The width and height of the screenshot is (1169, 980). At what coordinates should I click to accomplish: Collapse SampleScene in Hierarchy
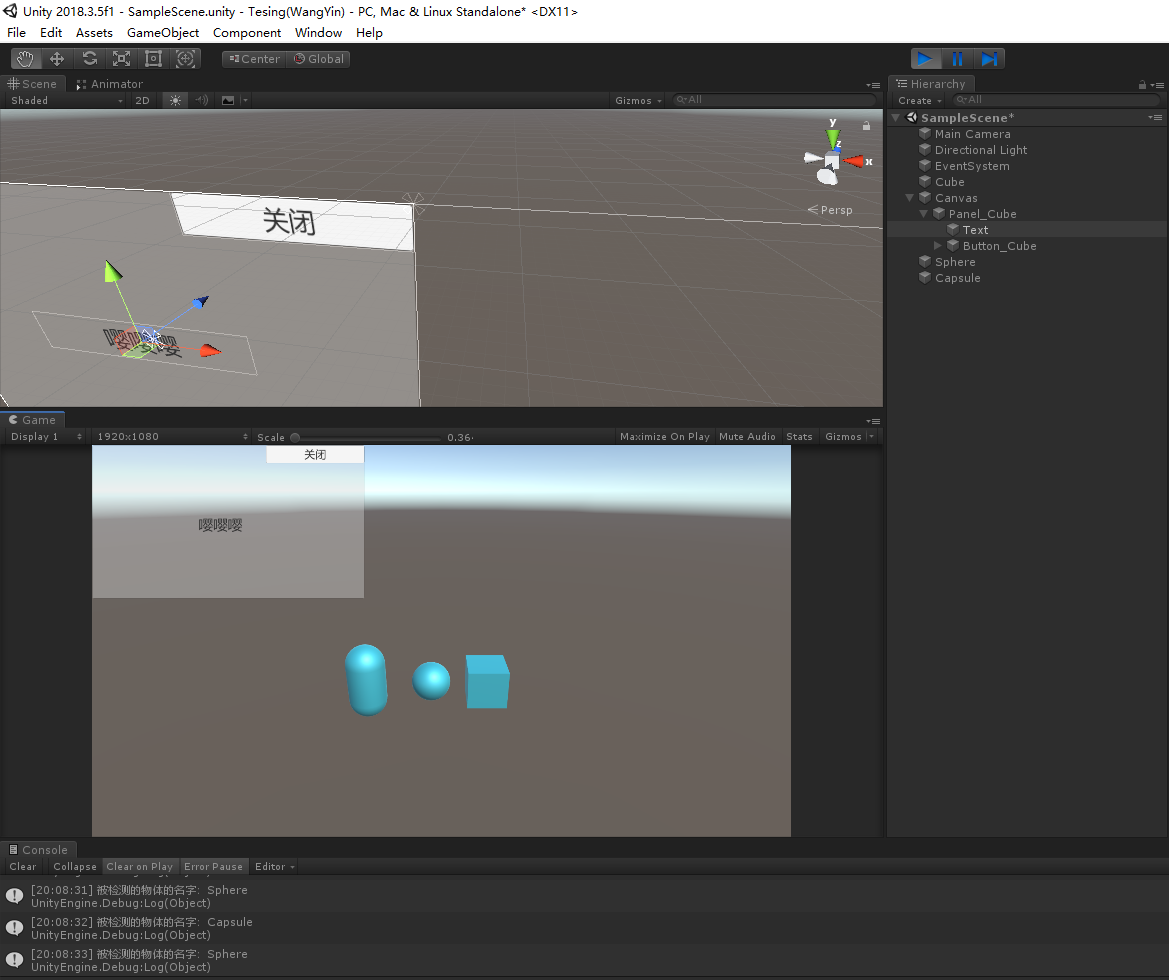895,118
